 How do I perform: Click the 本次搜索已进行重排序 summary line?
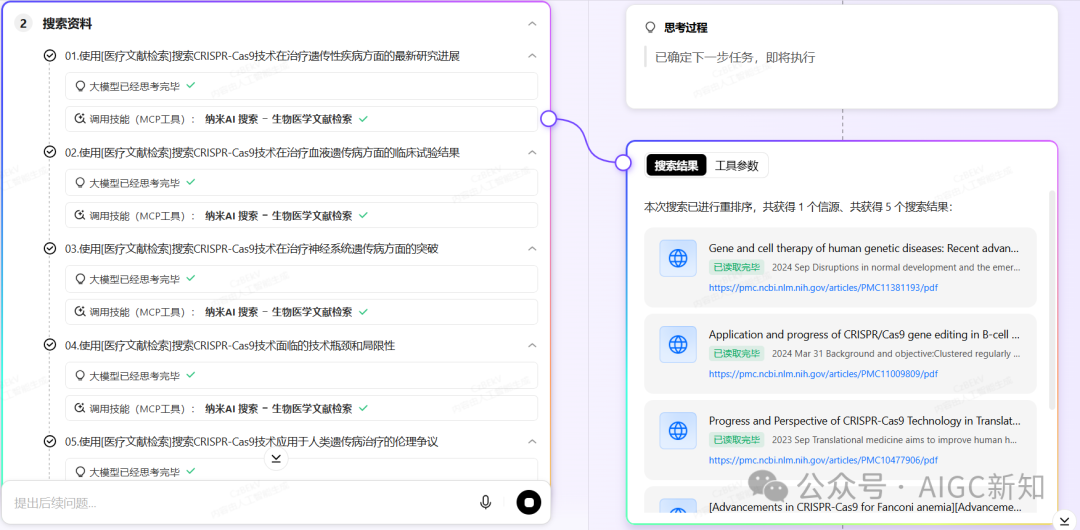(x=798, y=207)
